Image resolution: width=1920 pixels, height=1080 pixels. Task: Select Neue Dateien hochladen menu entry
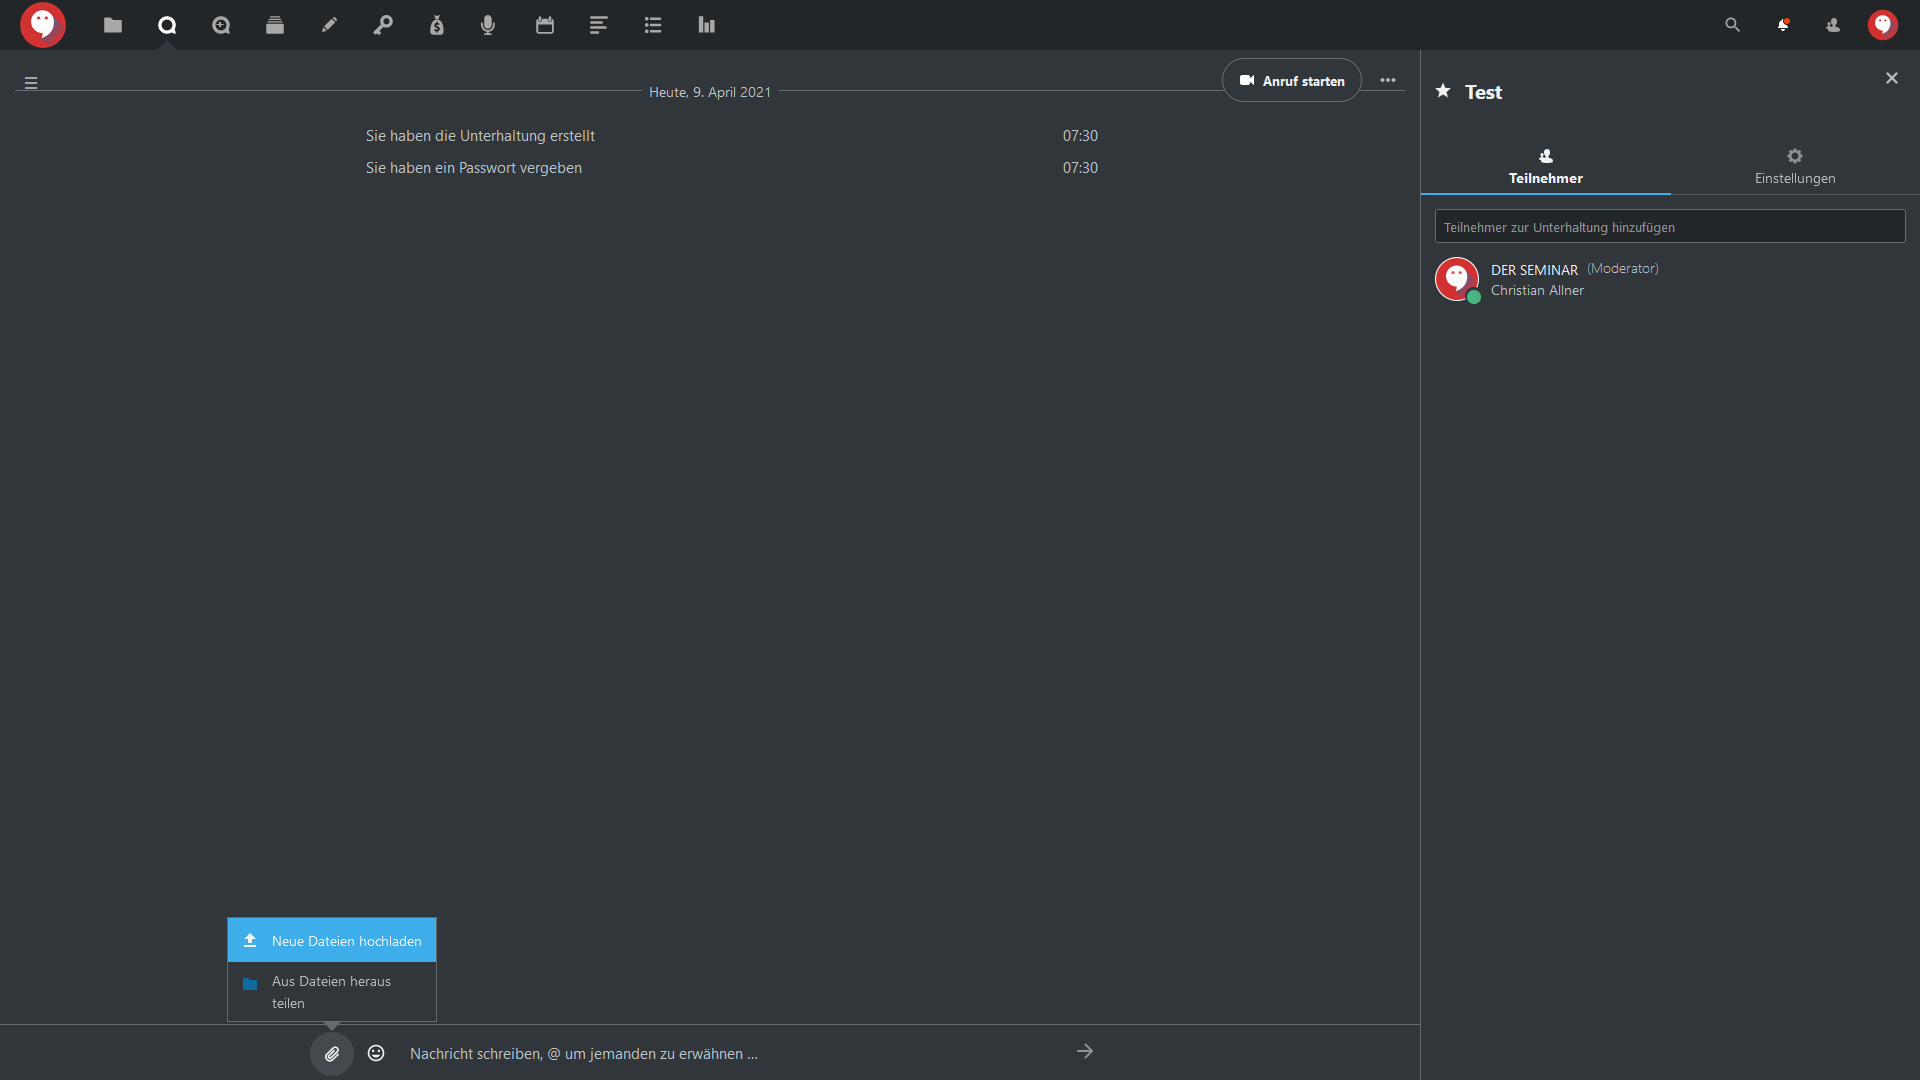point(332,941)
